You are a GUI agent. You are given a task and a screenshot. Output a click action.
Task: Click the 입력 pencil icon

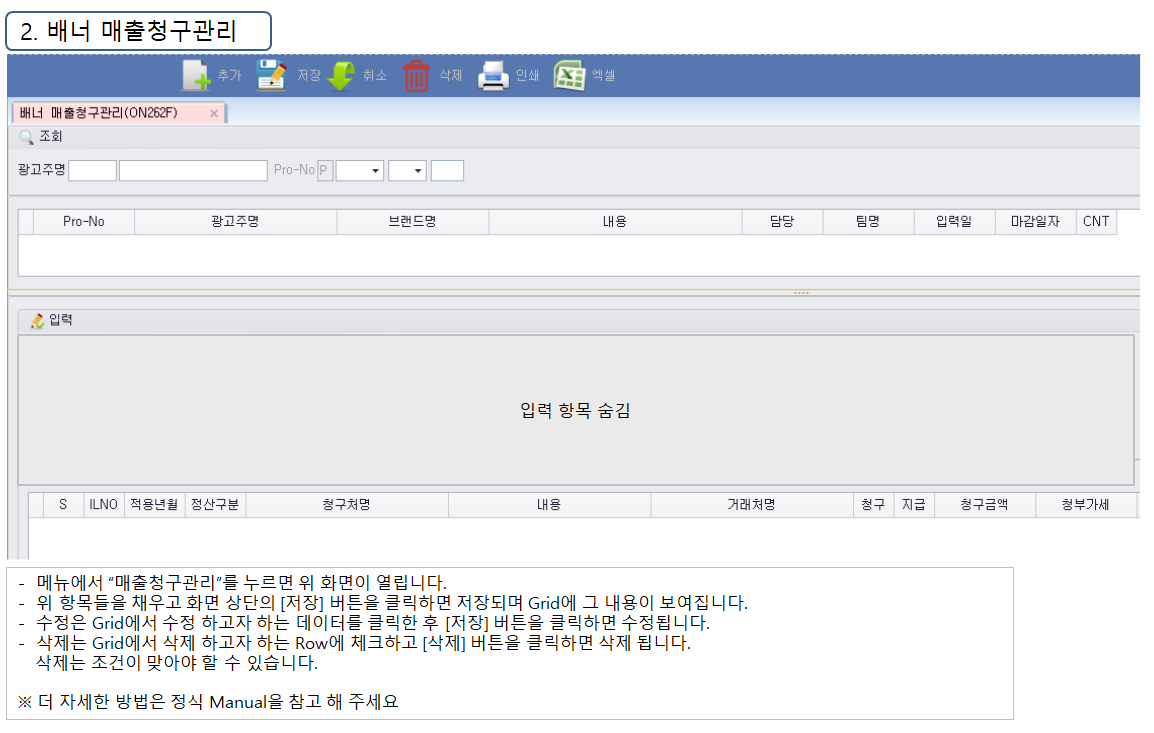(38, 321)
